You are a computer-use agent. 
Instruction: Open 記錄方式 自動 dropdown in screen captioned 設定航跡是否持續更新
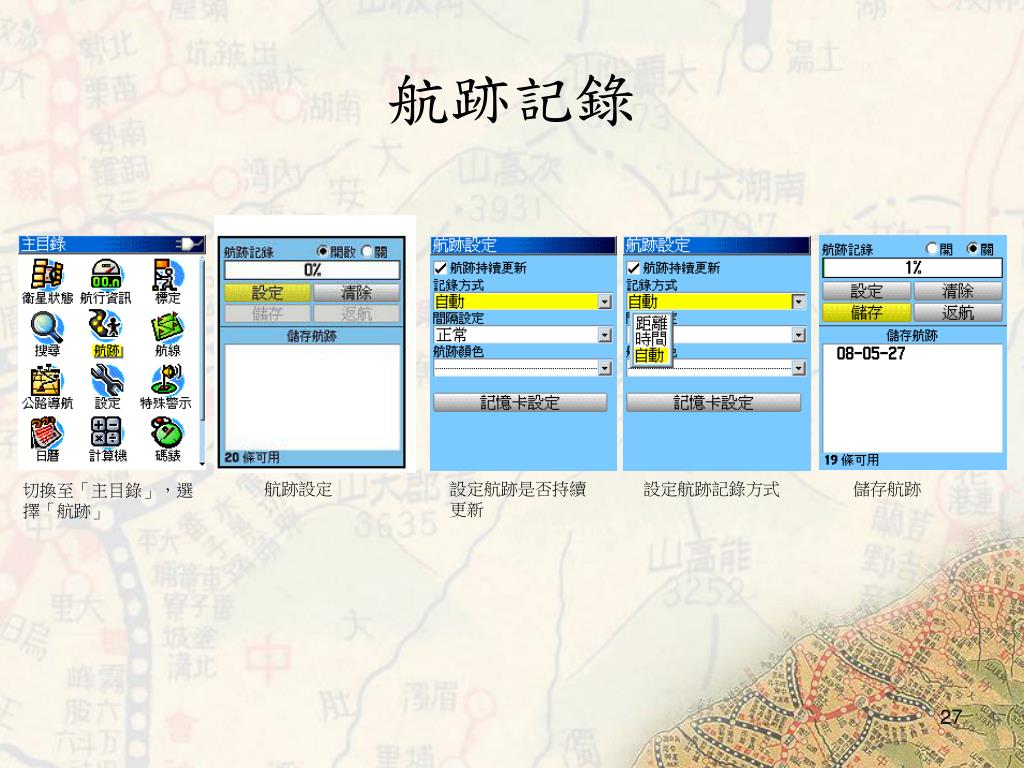[522, 302]
